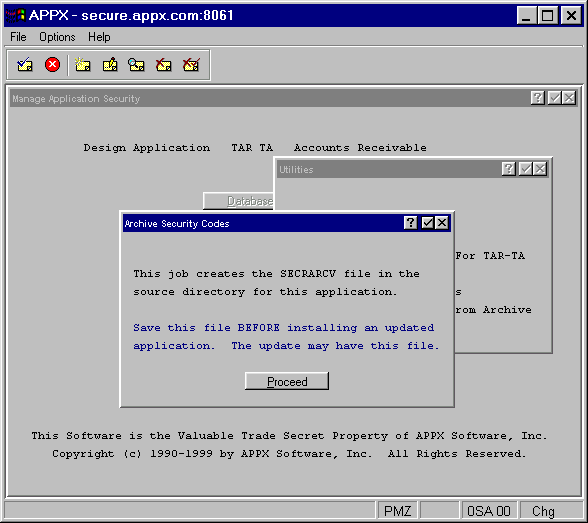The height and width of the screenshot is (523, 588).
Task: Click checkmark in Archive Security Codes title bar
Action: [428, 223]
